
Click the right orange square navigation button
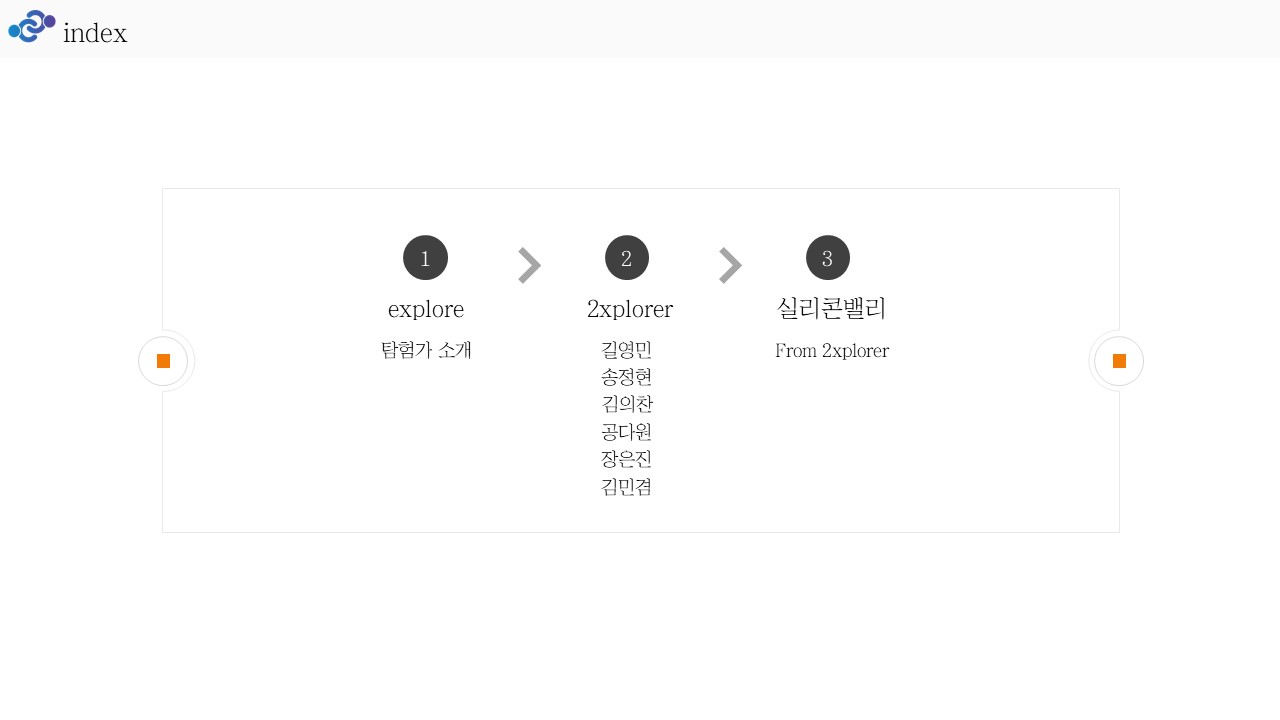[x=1119, y=361]
